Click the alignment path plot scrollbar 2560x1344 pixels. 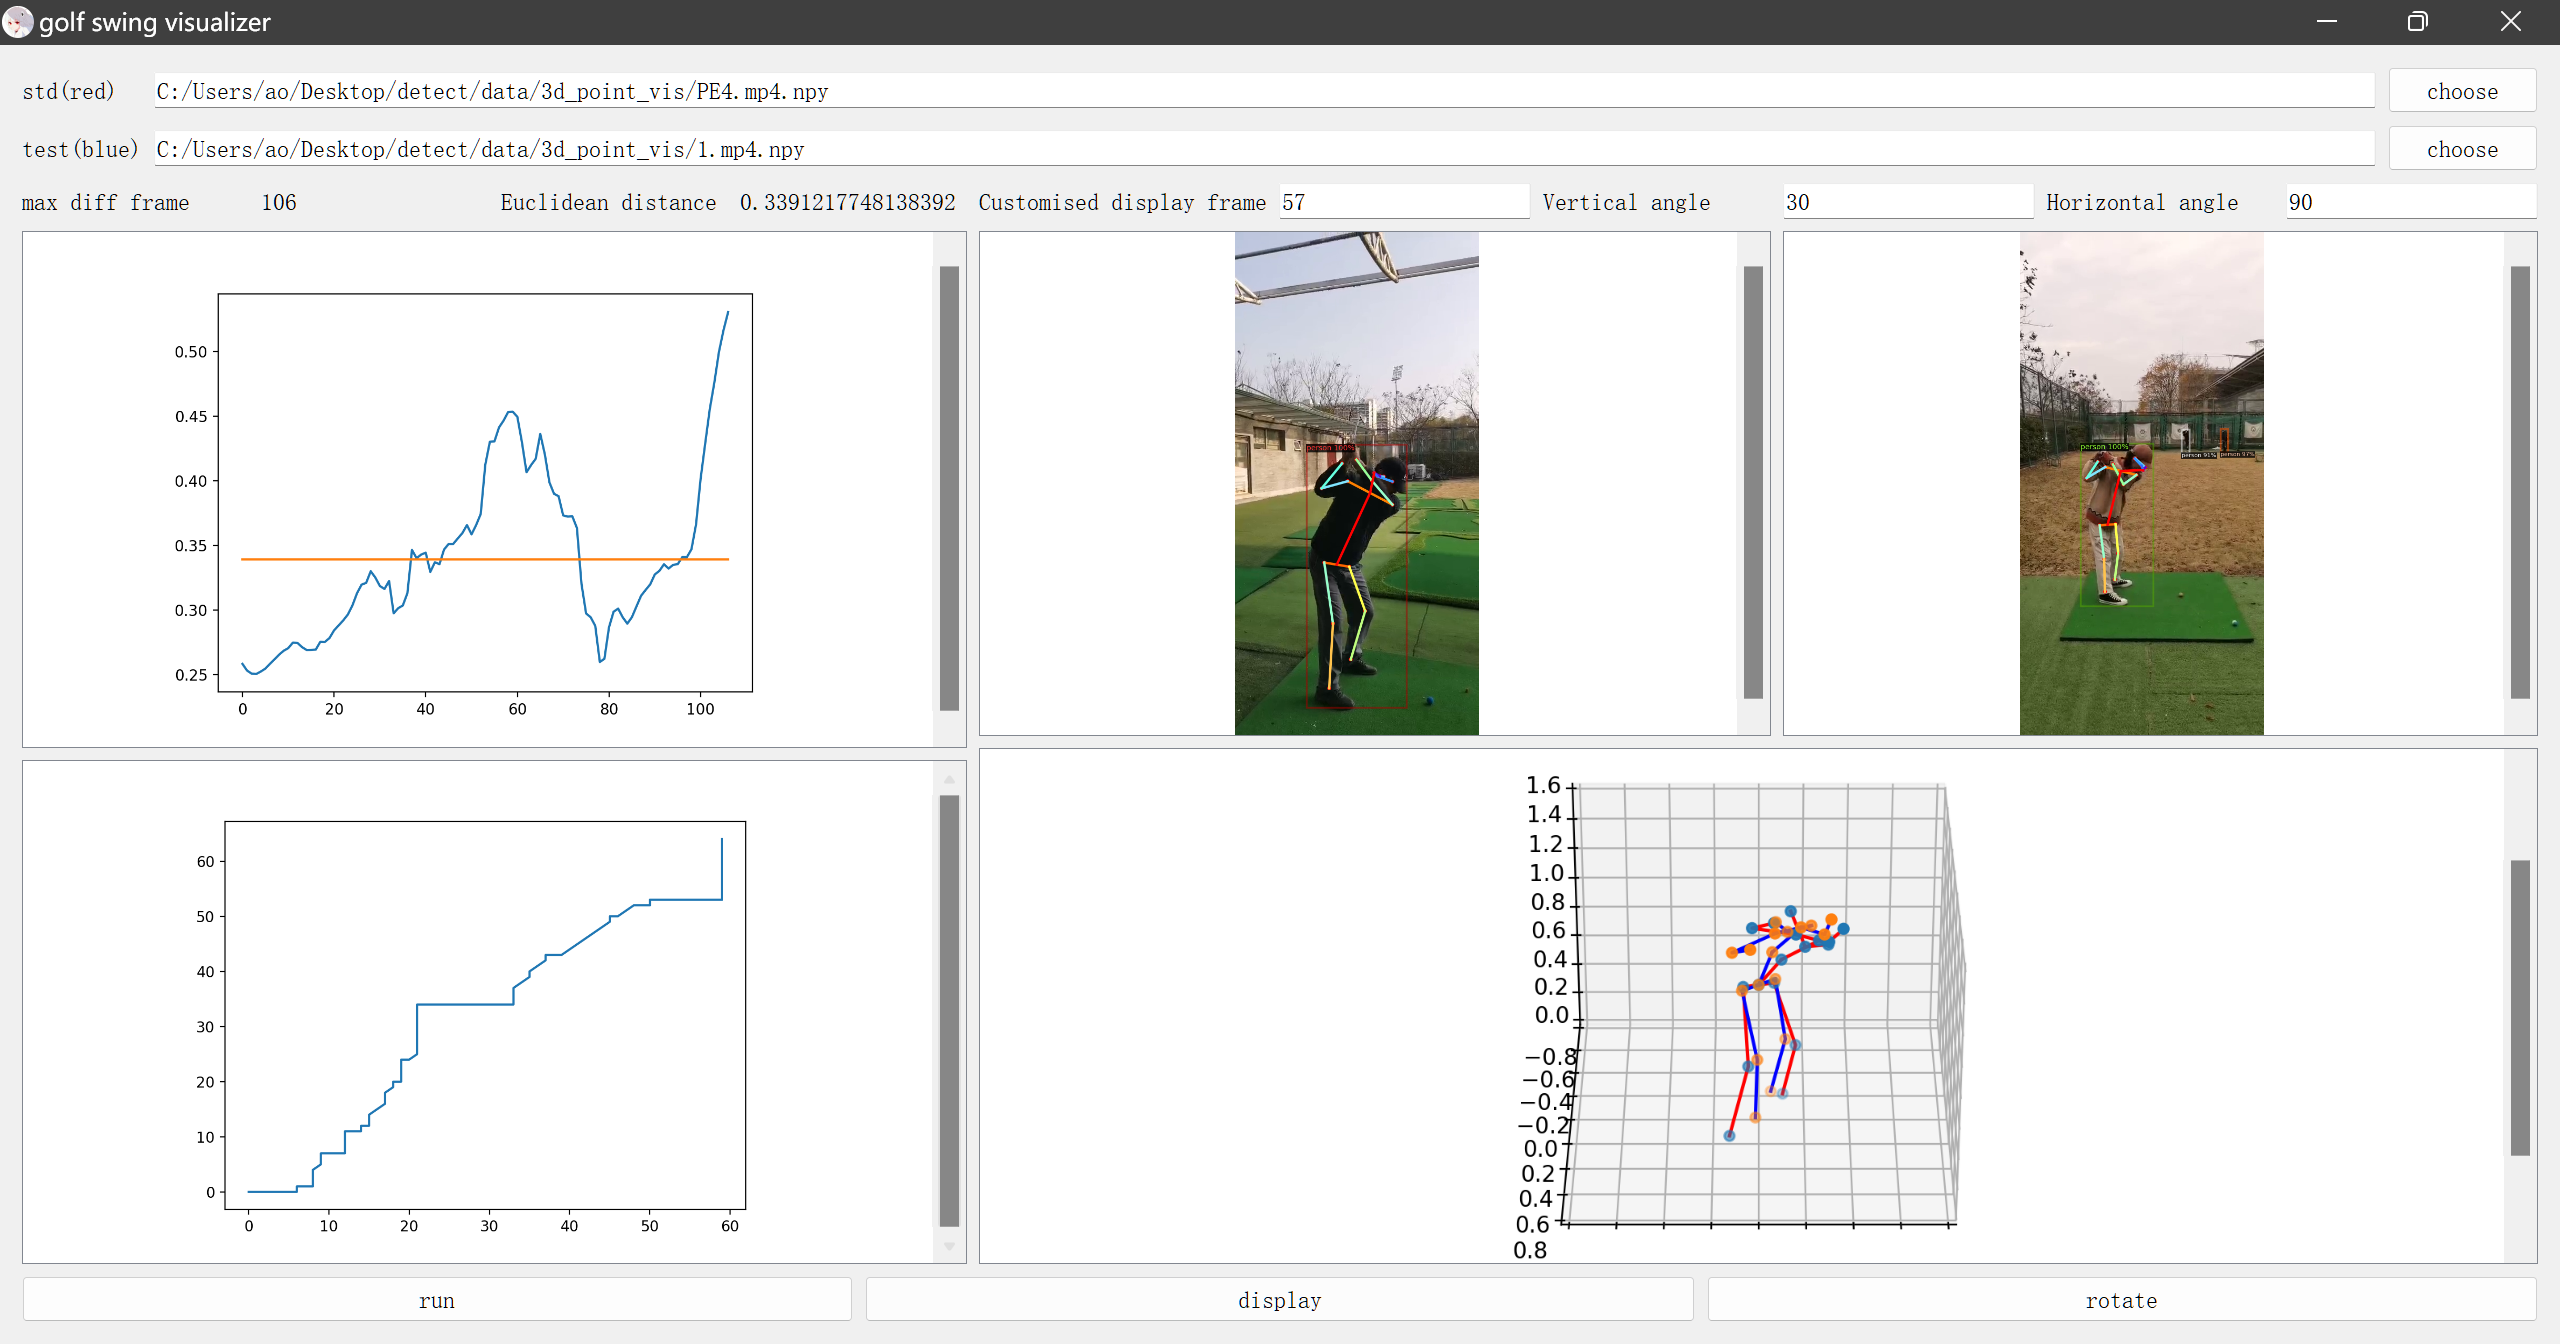coord(949,1010)
